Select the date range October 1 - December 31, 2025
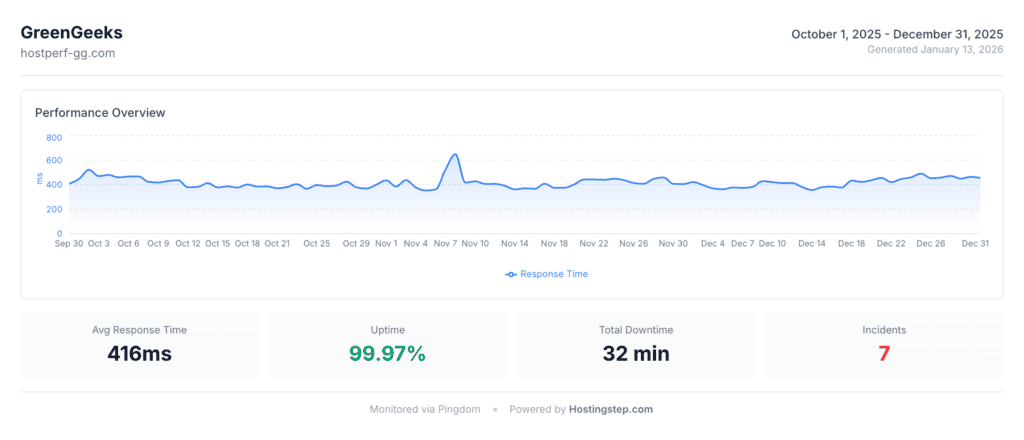Image resolution: width=1024 pixels, height=440 pixels. coord(896,34)
